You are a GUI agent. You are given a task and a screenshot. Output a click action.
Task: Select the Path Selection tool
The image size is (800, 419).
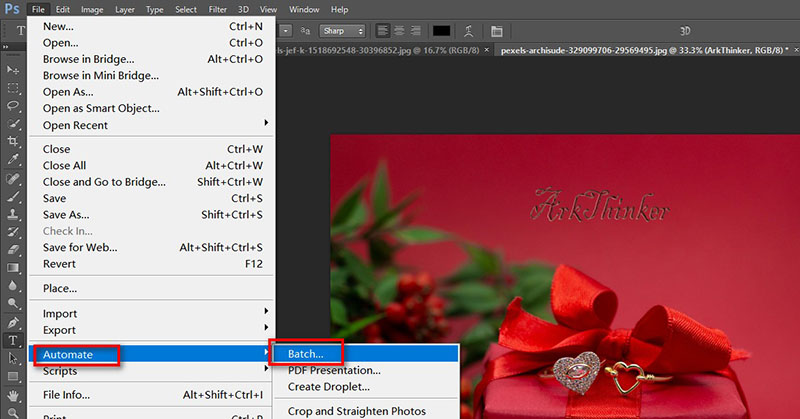click(x=13, y=358)
